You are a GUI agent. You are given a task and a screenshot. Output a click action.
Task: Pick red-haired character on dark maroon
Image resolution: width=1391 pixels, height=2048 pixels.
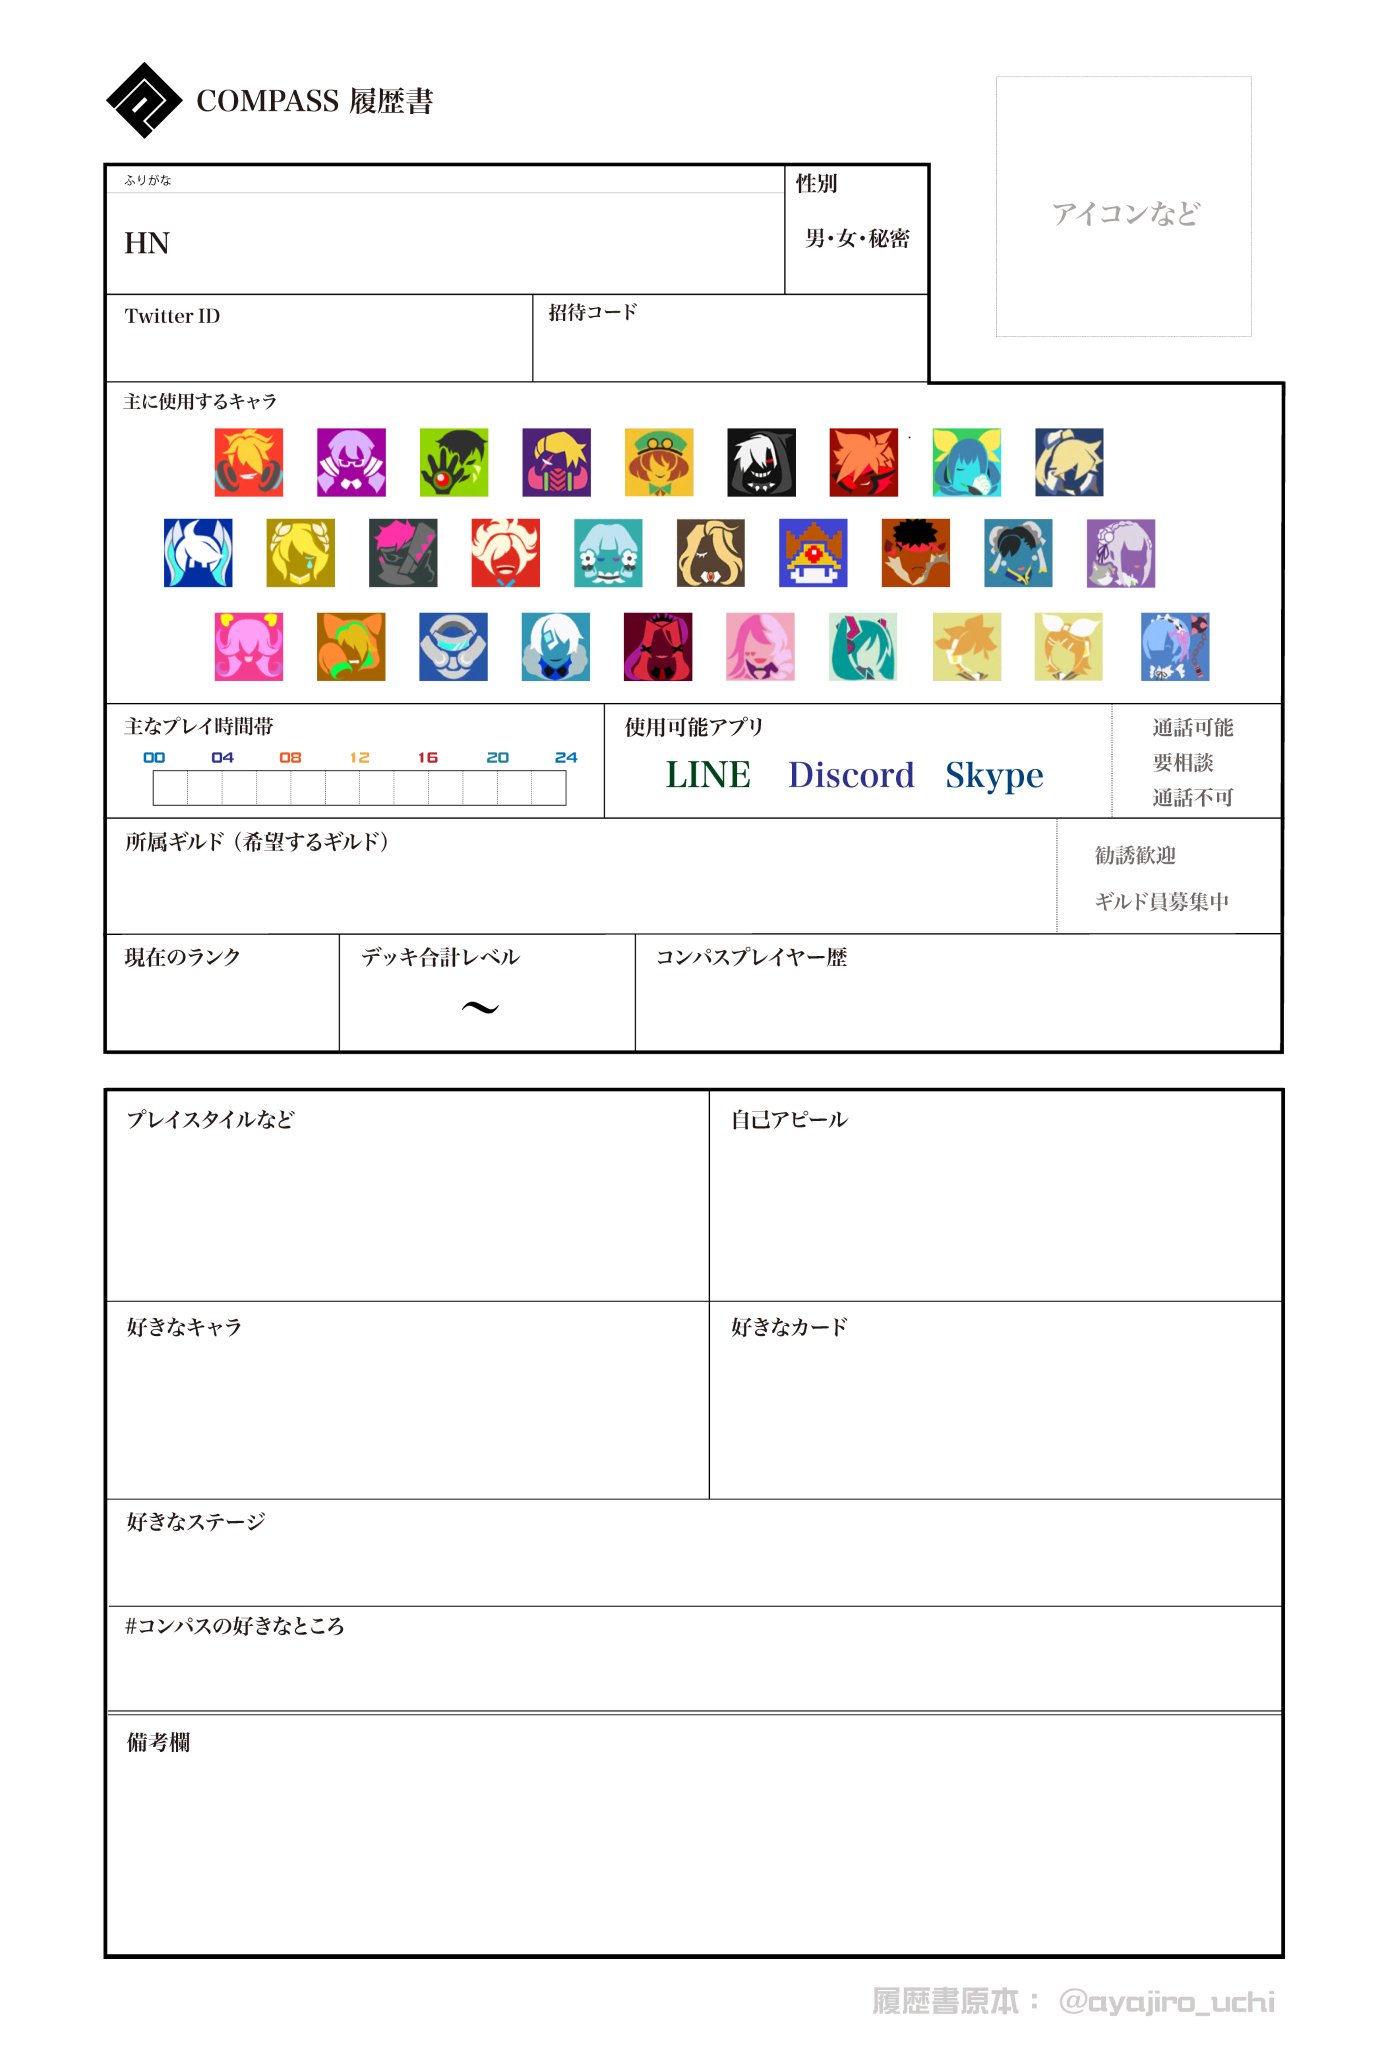tap(658, 647)
